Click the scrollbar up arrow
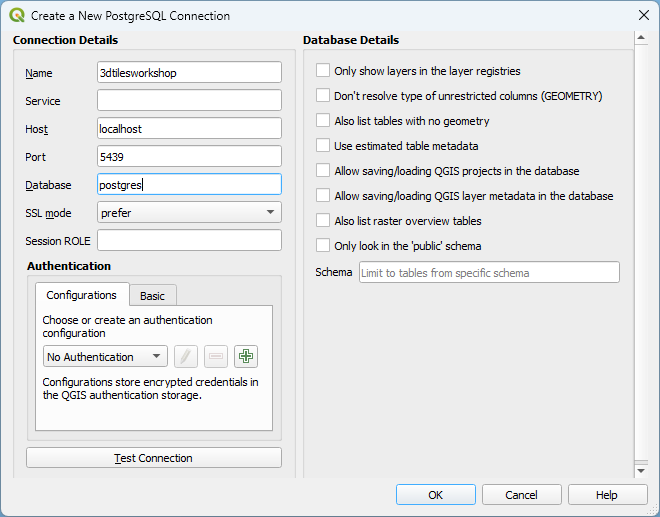Viewport: 660px width, 517px height. click(x=641, y=38)
